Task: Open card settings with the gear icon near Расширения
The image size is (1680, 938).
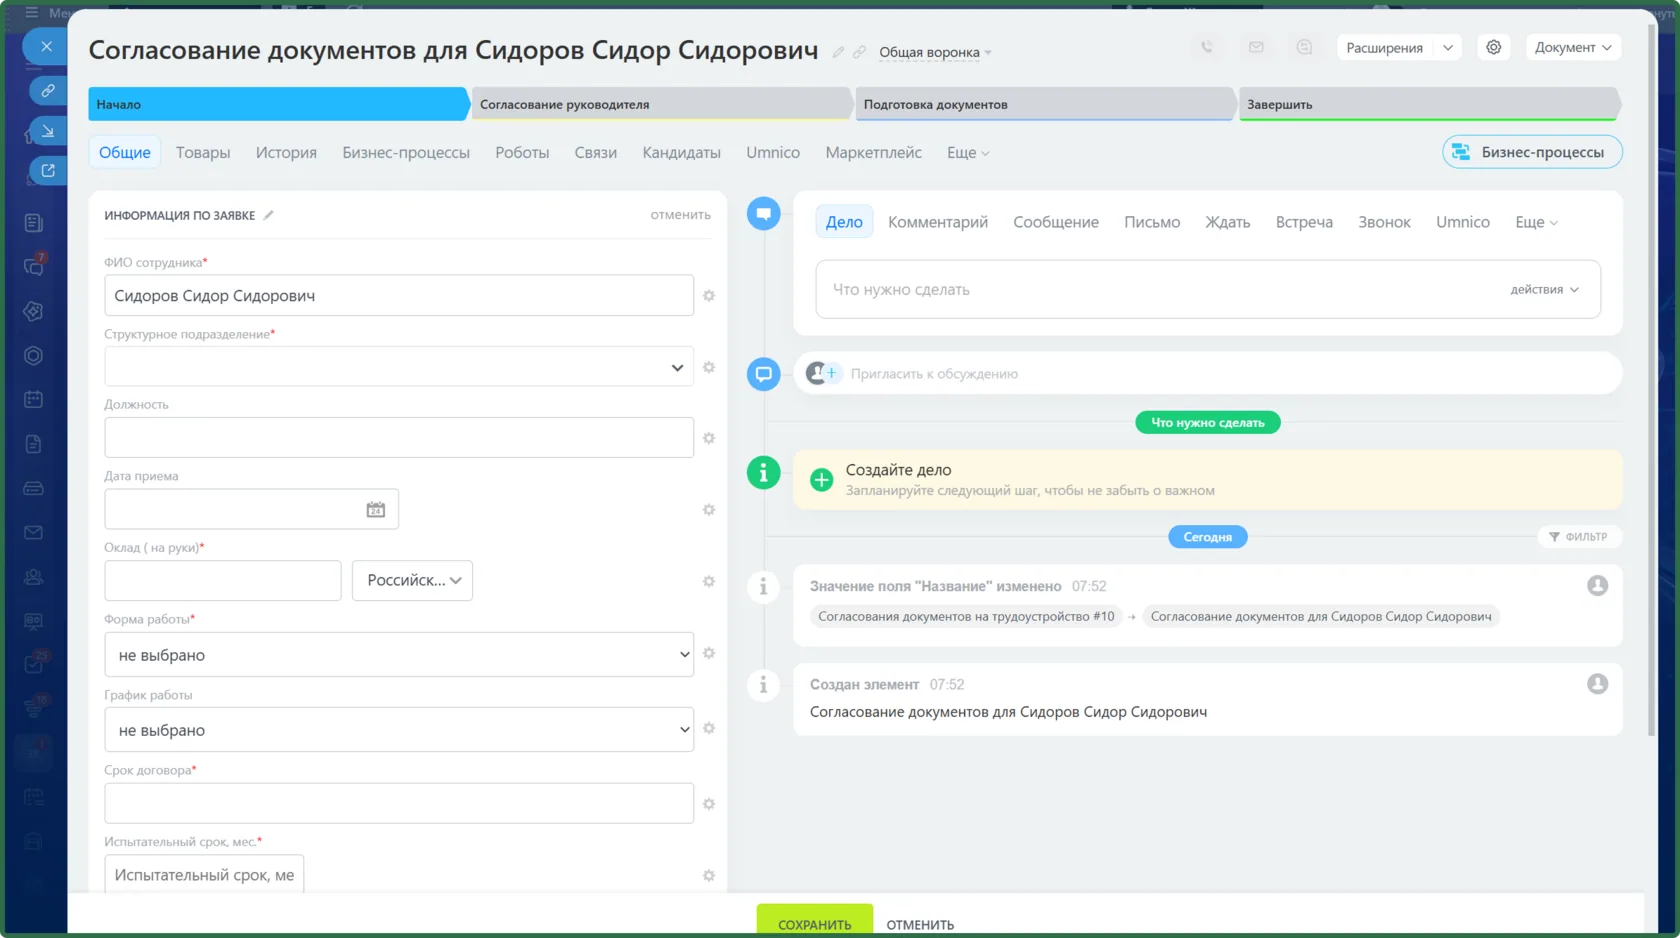Action: (x=1493, y=47)
